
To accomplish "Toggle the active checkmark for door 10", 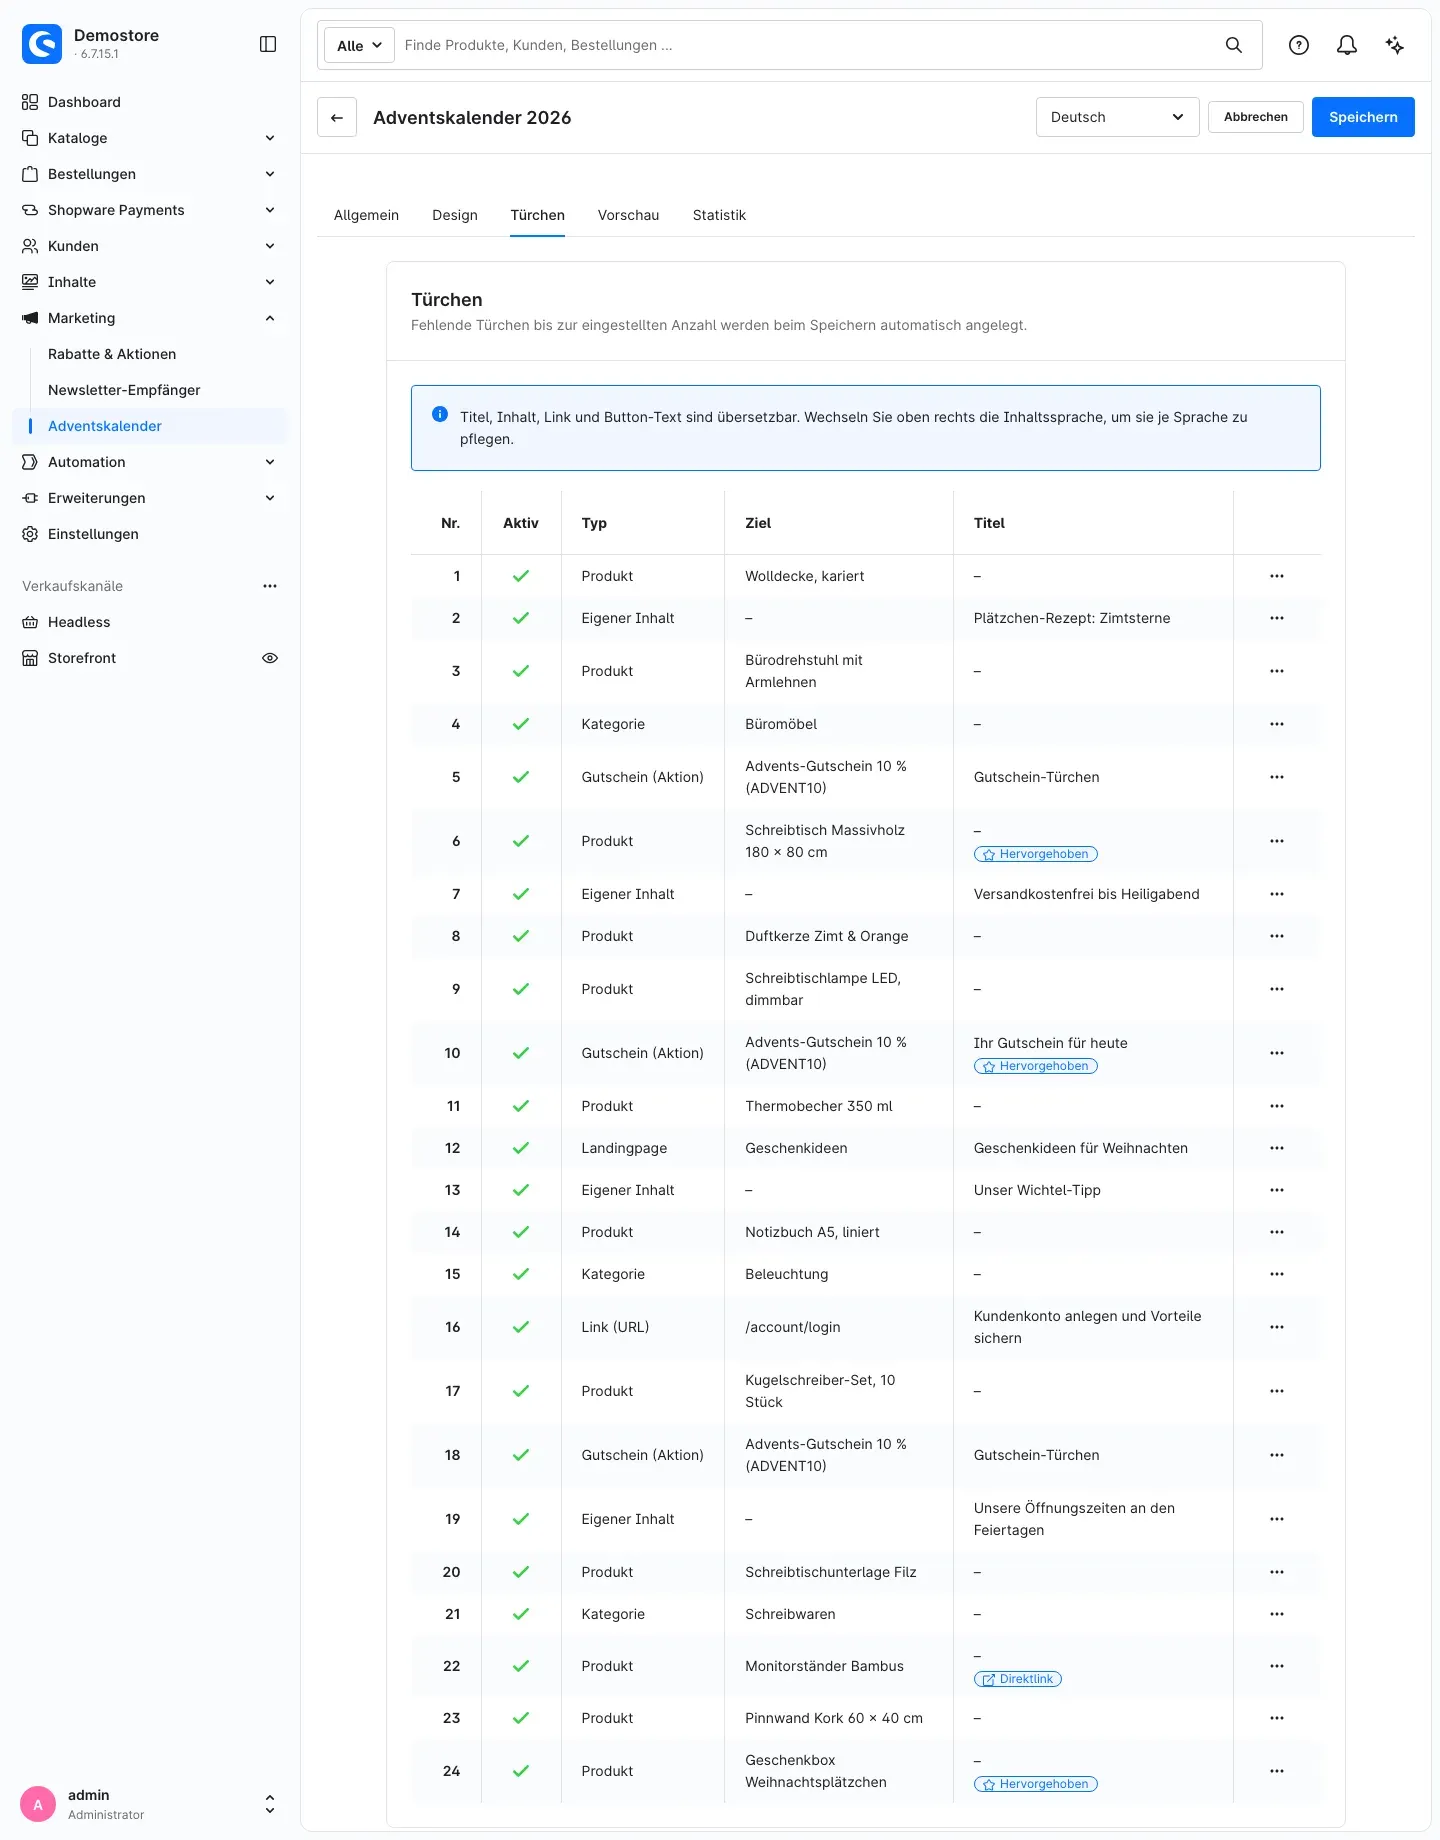I will pyautogui.click(x=521, y=1053).
